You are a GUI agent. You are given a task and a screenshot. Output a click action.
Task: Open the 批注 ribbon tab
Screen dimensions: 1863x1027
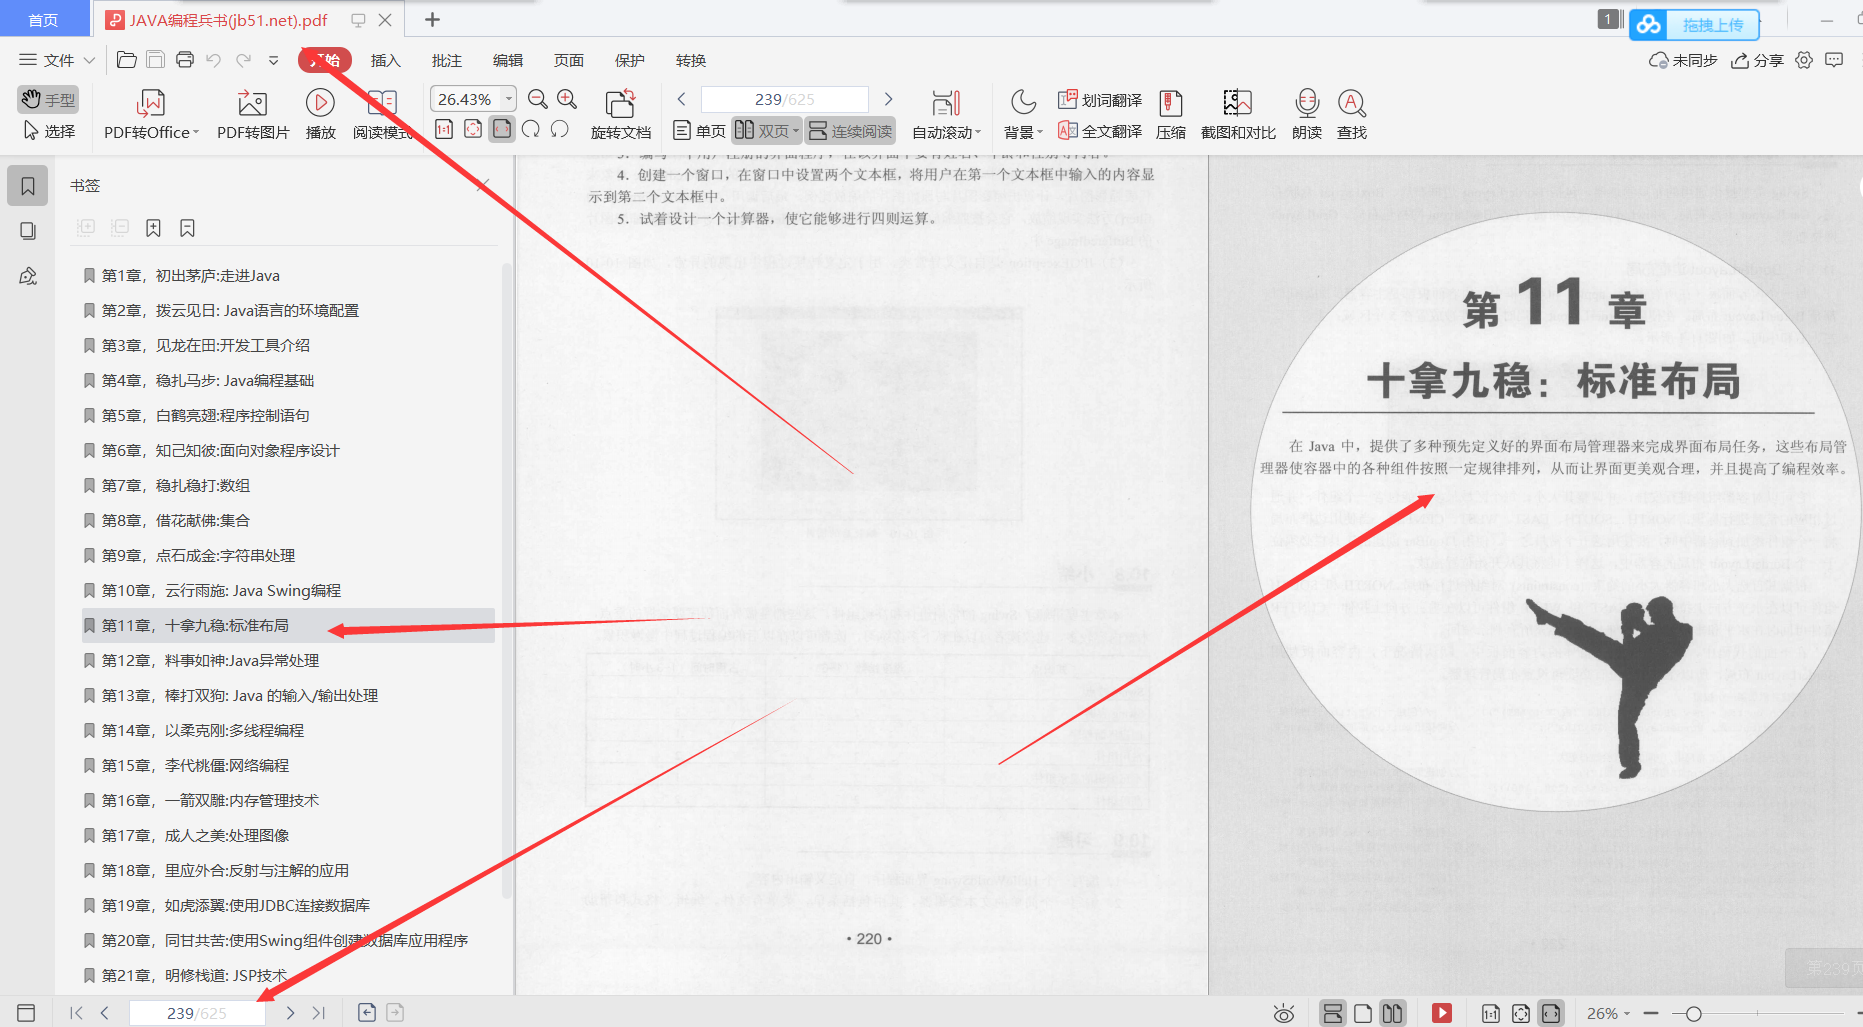tap(447, 60)
